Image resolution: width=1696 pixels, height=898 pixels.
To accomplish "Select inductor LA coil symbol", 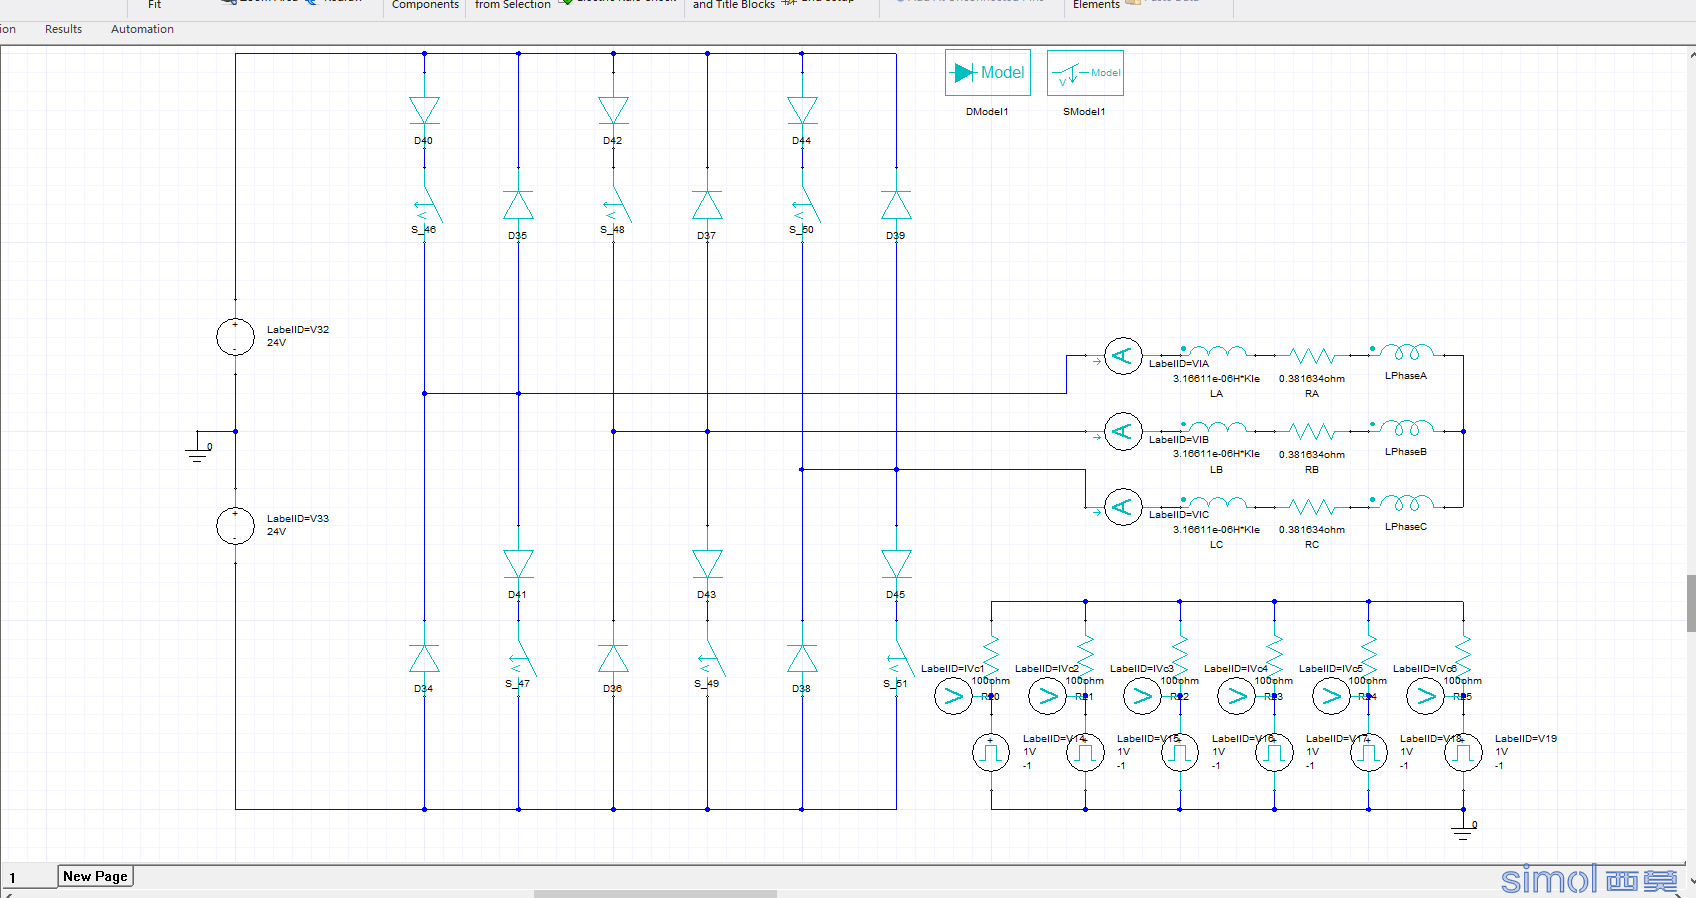I will (1216, 351).
